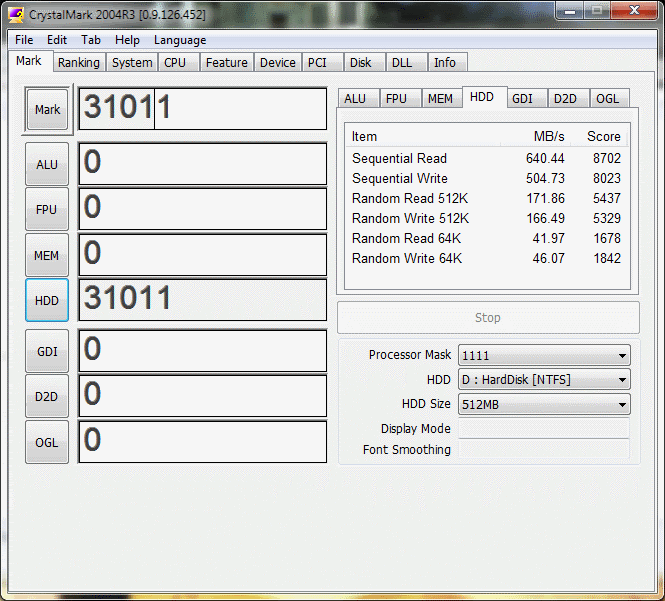Click the total Mark score field
The image size is (665, 601).
[203, 109]
